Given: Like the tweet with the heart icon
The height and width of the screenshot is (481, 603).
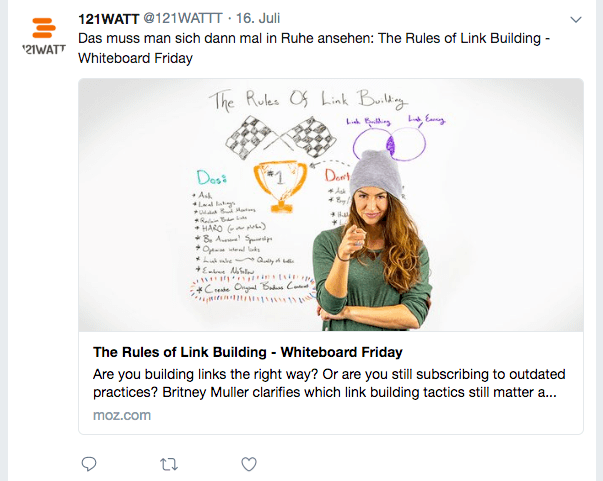Looking at the screenshot, I should click(249, 464).
